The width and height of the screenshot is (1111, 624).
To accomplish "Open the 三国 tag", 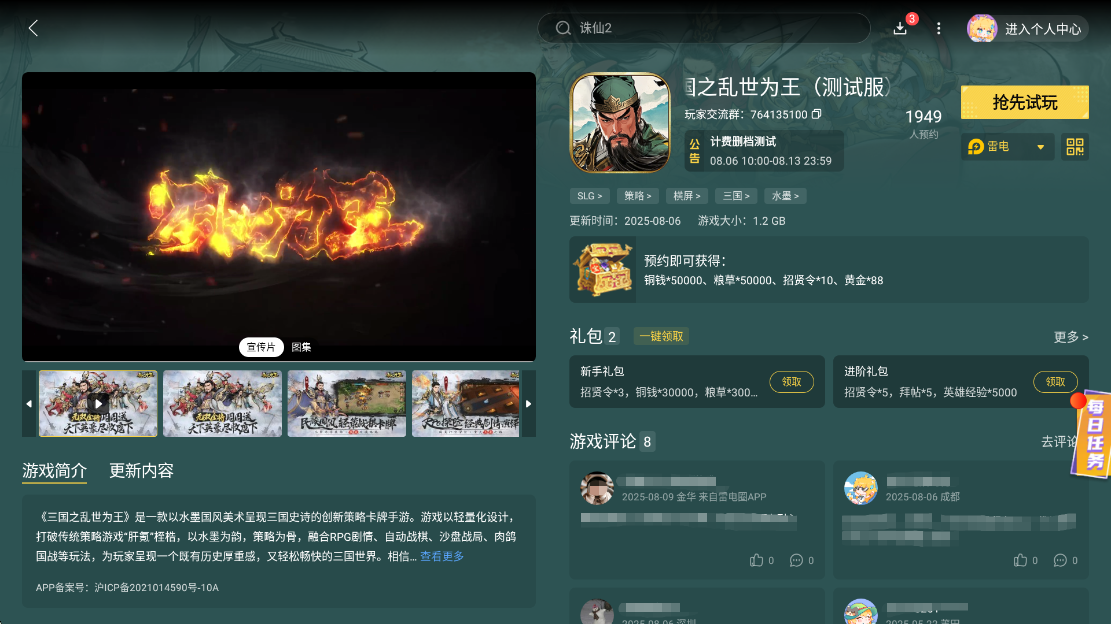I will 736,196.
